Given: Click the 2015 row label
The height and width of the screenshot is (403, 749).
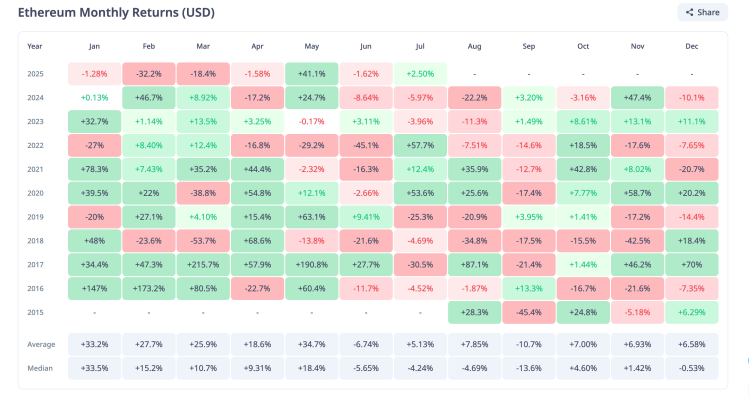Looking at the screenshot, I should click(35, 311).
